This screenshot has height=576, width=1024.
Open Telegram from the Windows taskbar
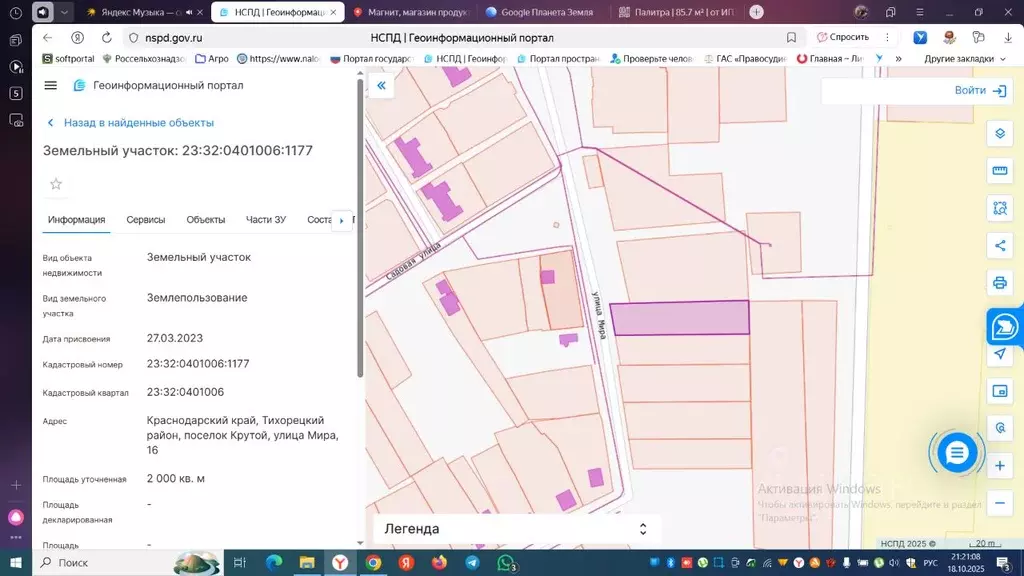[471, 563]
